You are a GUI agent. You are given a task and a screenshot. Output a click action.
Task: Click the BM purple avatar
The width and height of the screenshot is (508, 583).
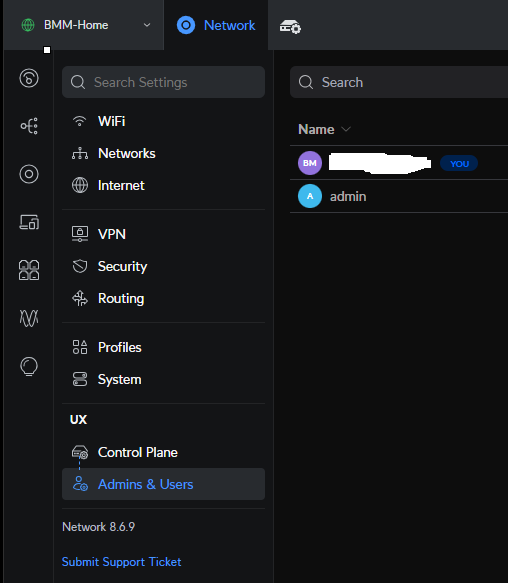pyautogui.click(x=310, y=163)
